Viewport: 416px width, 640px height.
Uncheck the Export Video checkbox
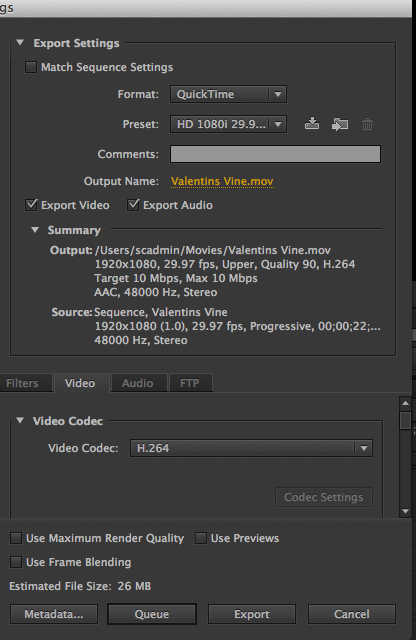click(31, 205)
